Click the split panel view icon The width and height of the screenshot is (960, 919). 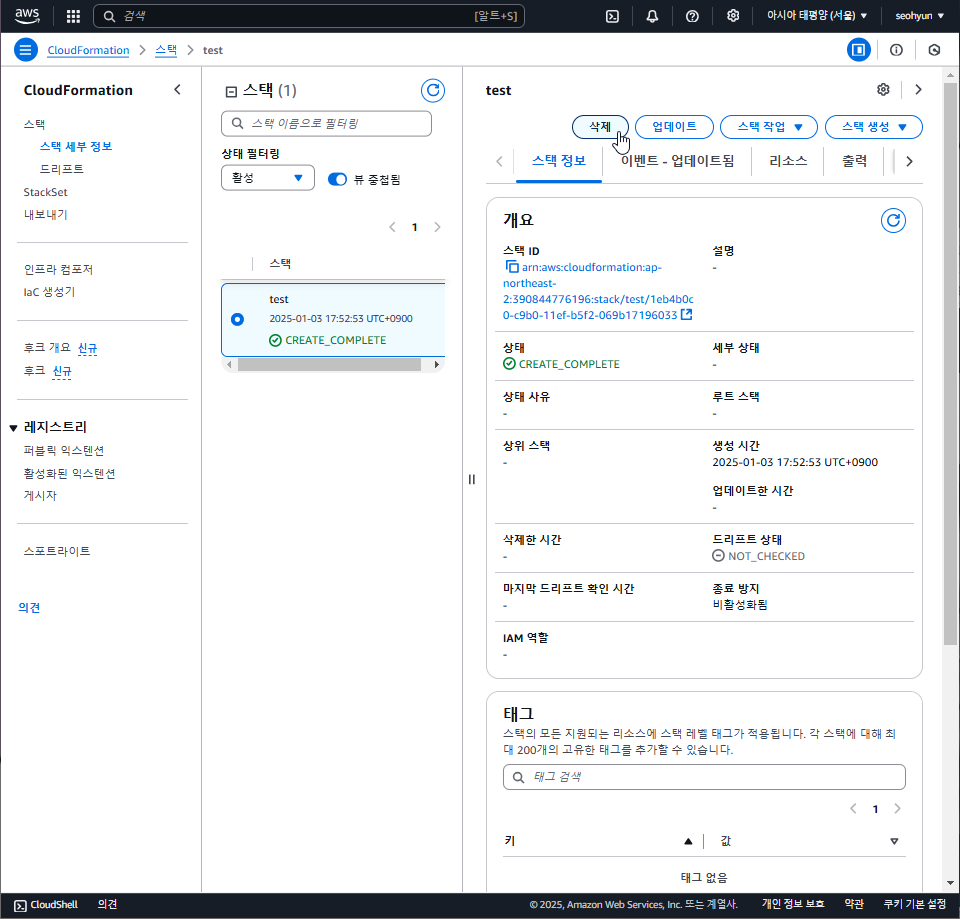(858, 50)
